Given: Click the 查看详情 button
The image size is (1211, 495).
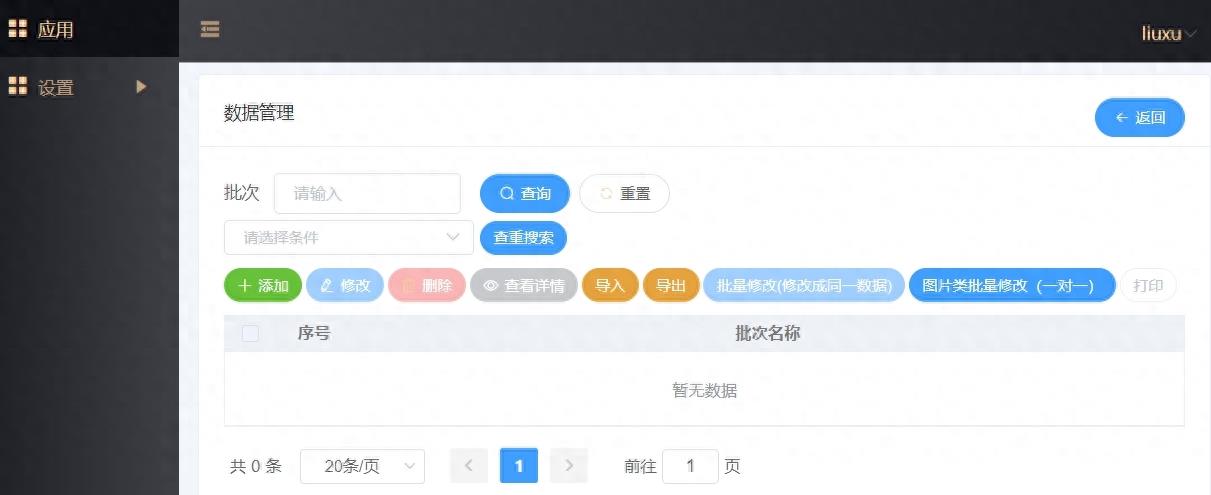Looking at the screenshot, I should 524,285.
